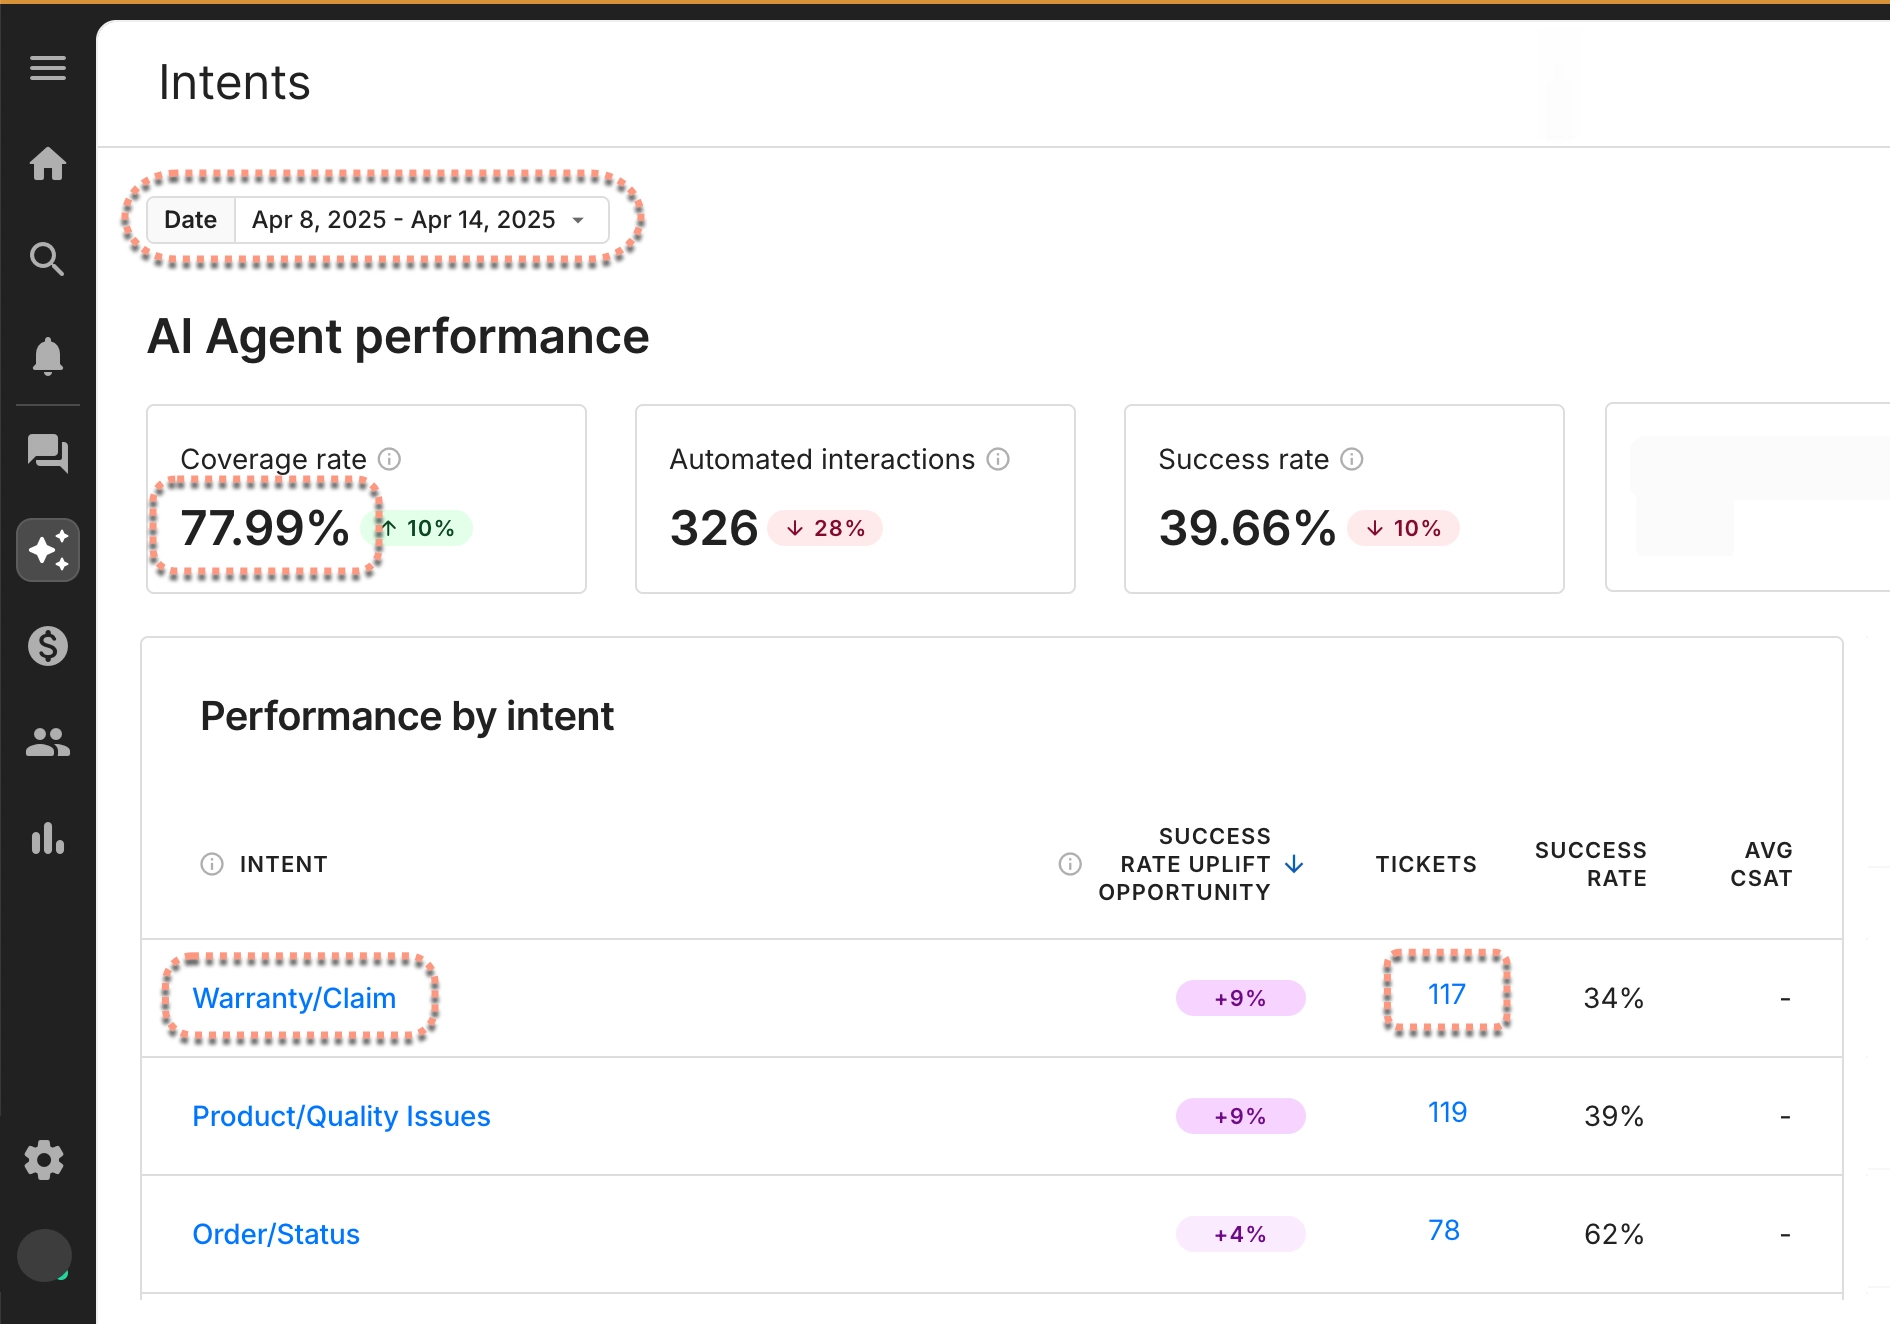Show info tooltip next to Coverage rate
Screen dimensions: 1890x1324
pyautogui.click(x=389, y=459)
